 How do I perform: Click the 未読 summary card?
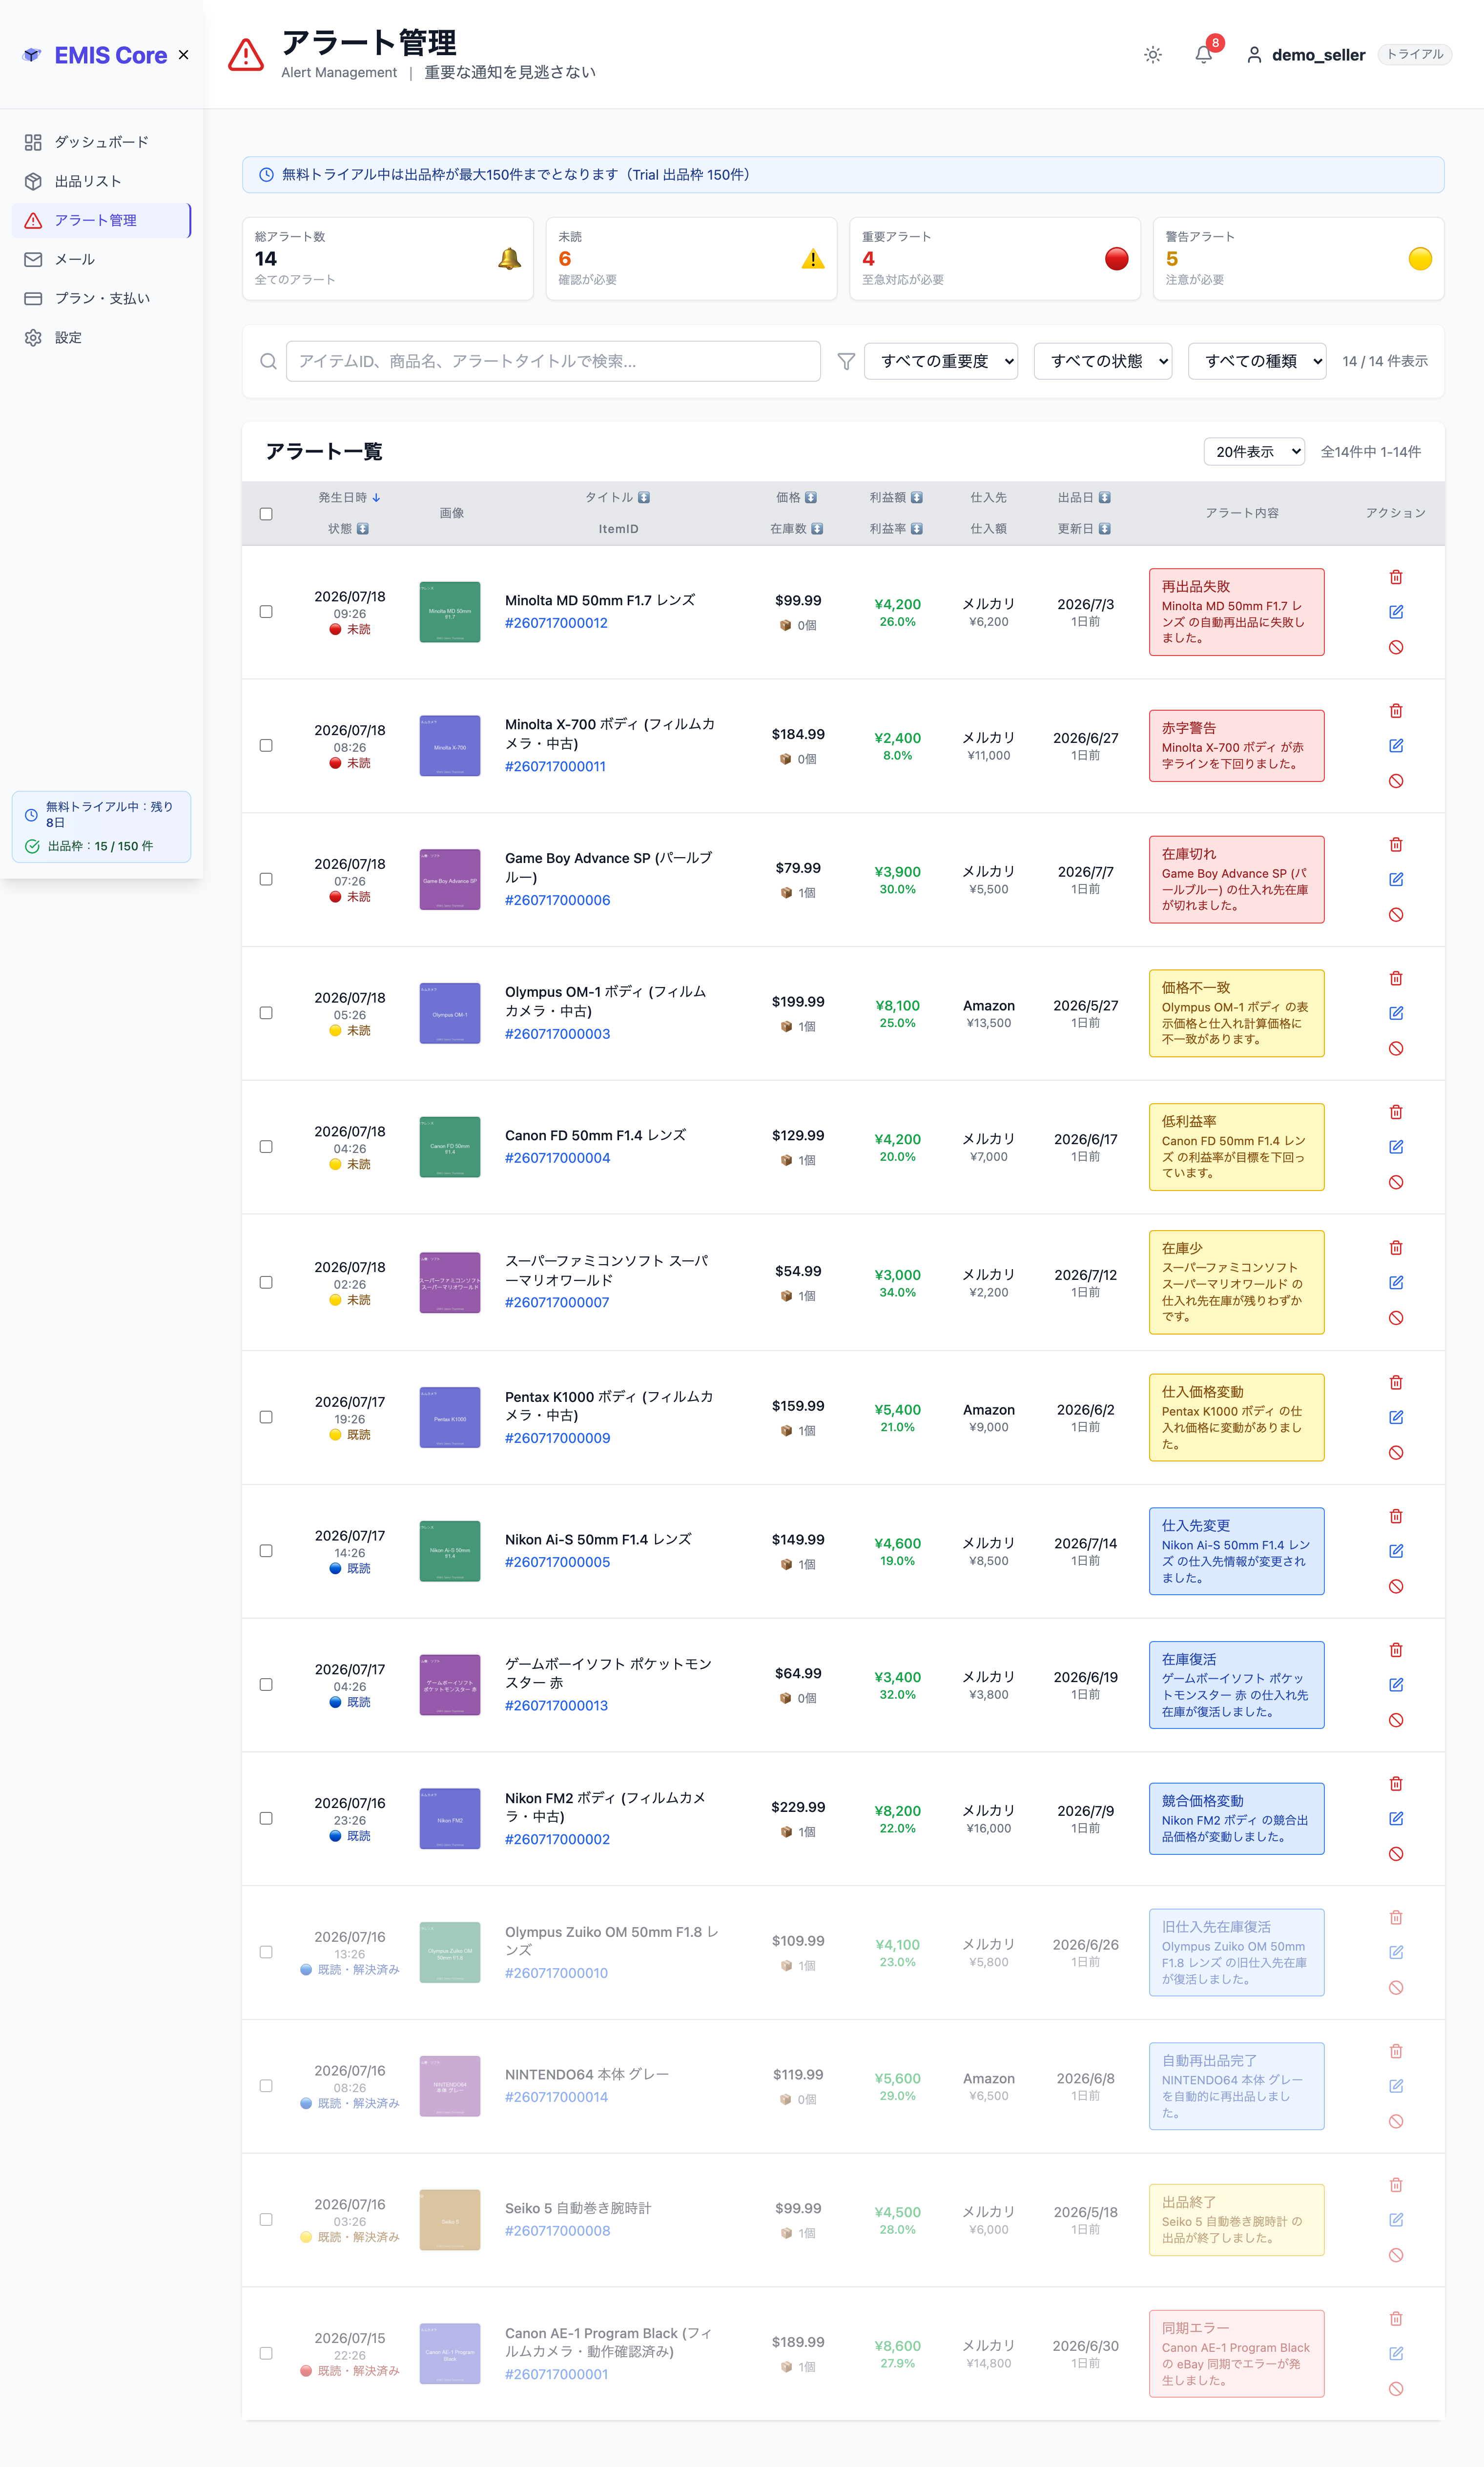691,259
